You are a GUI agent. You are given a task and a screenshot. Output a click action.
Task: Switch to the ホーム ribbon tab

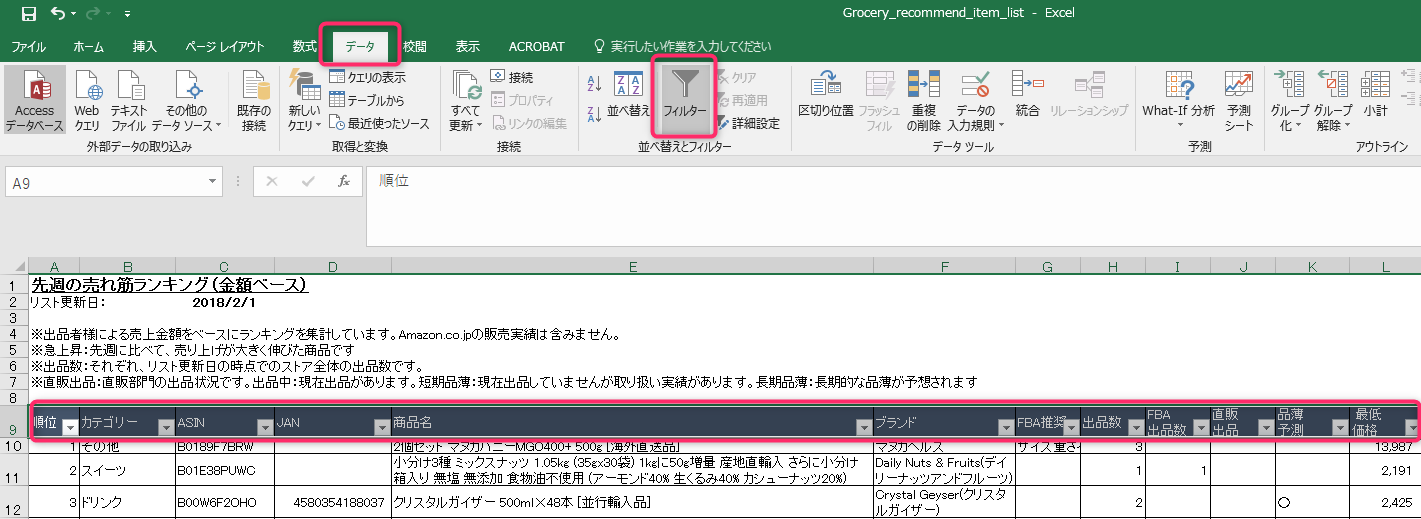(x=88, y=46)
